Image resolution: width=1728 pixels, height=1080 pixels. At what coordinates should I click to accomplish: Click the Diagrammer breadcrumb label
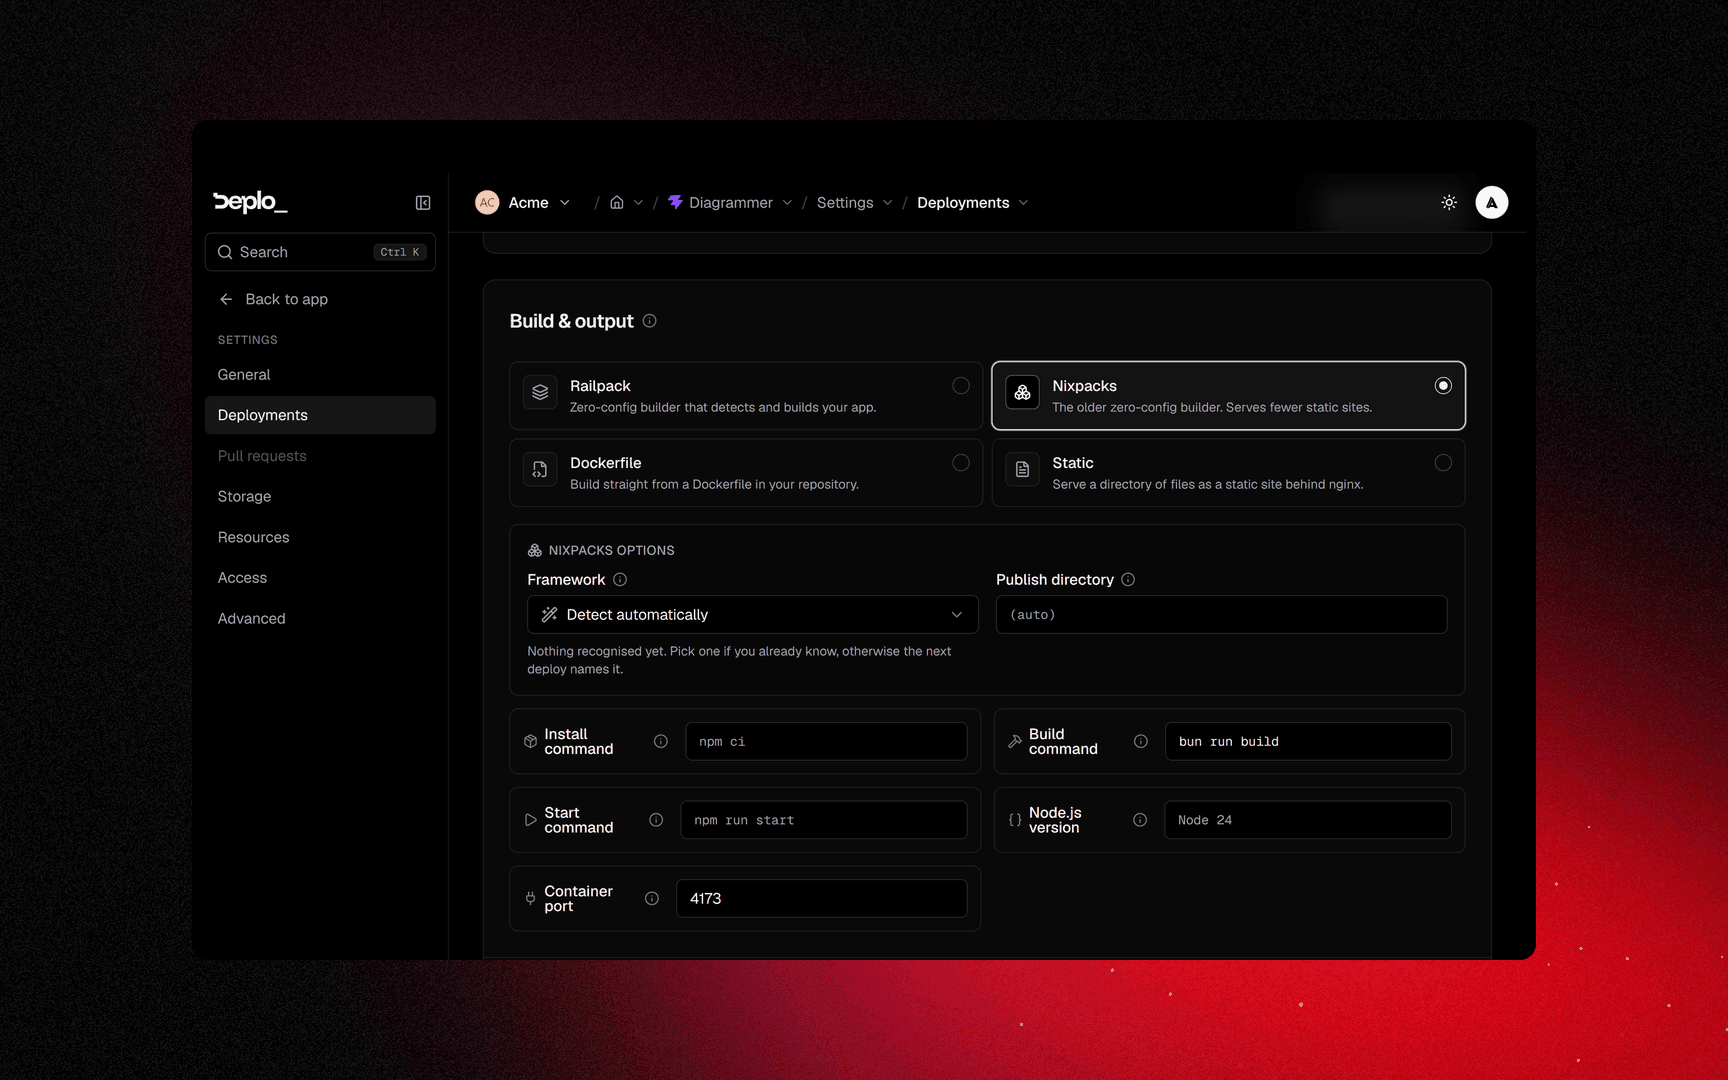click(x=731, y=203)
